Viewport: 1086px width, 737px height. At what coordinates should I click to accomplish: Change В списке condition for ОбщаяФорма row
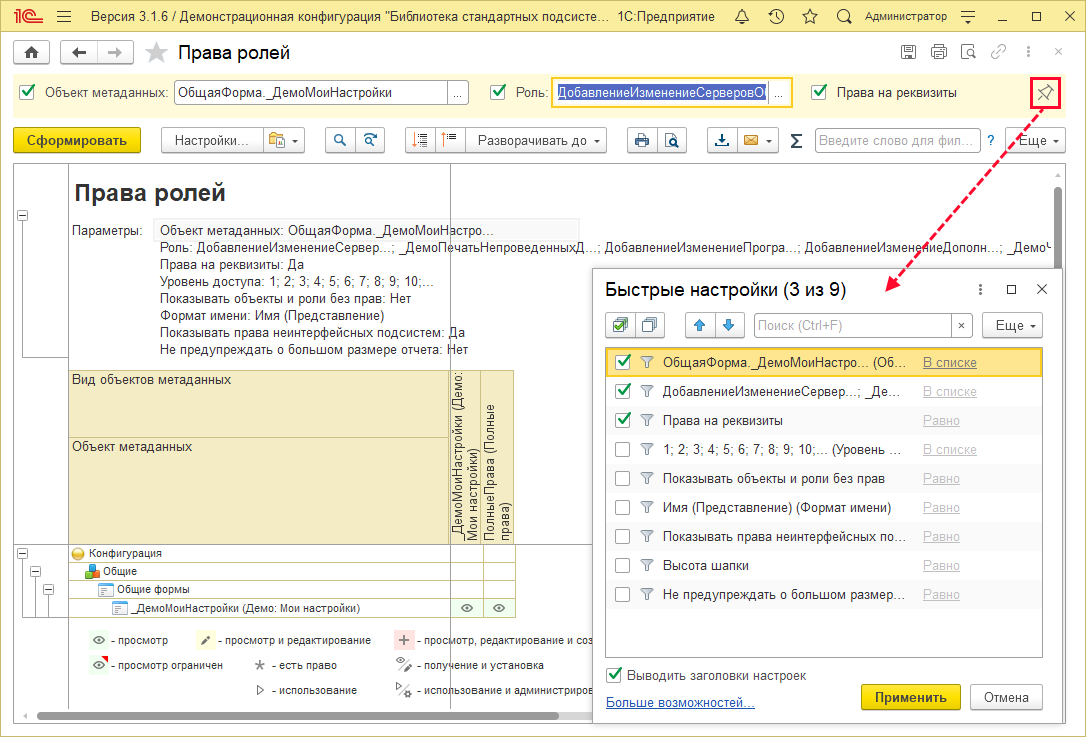pyautogui.click(x=950, y=362)
